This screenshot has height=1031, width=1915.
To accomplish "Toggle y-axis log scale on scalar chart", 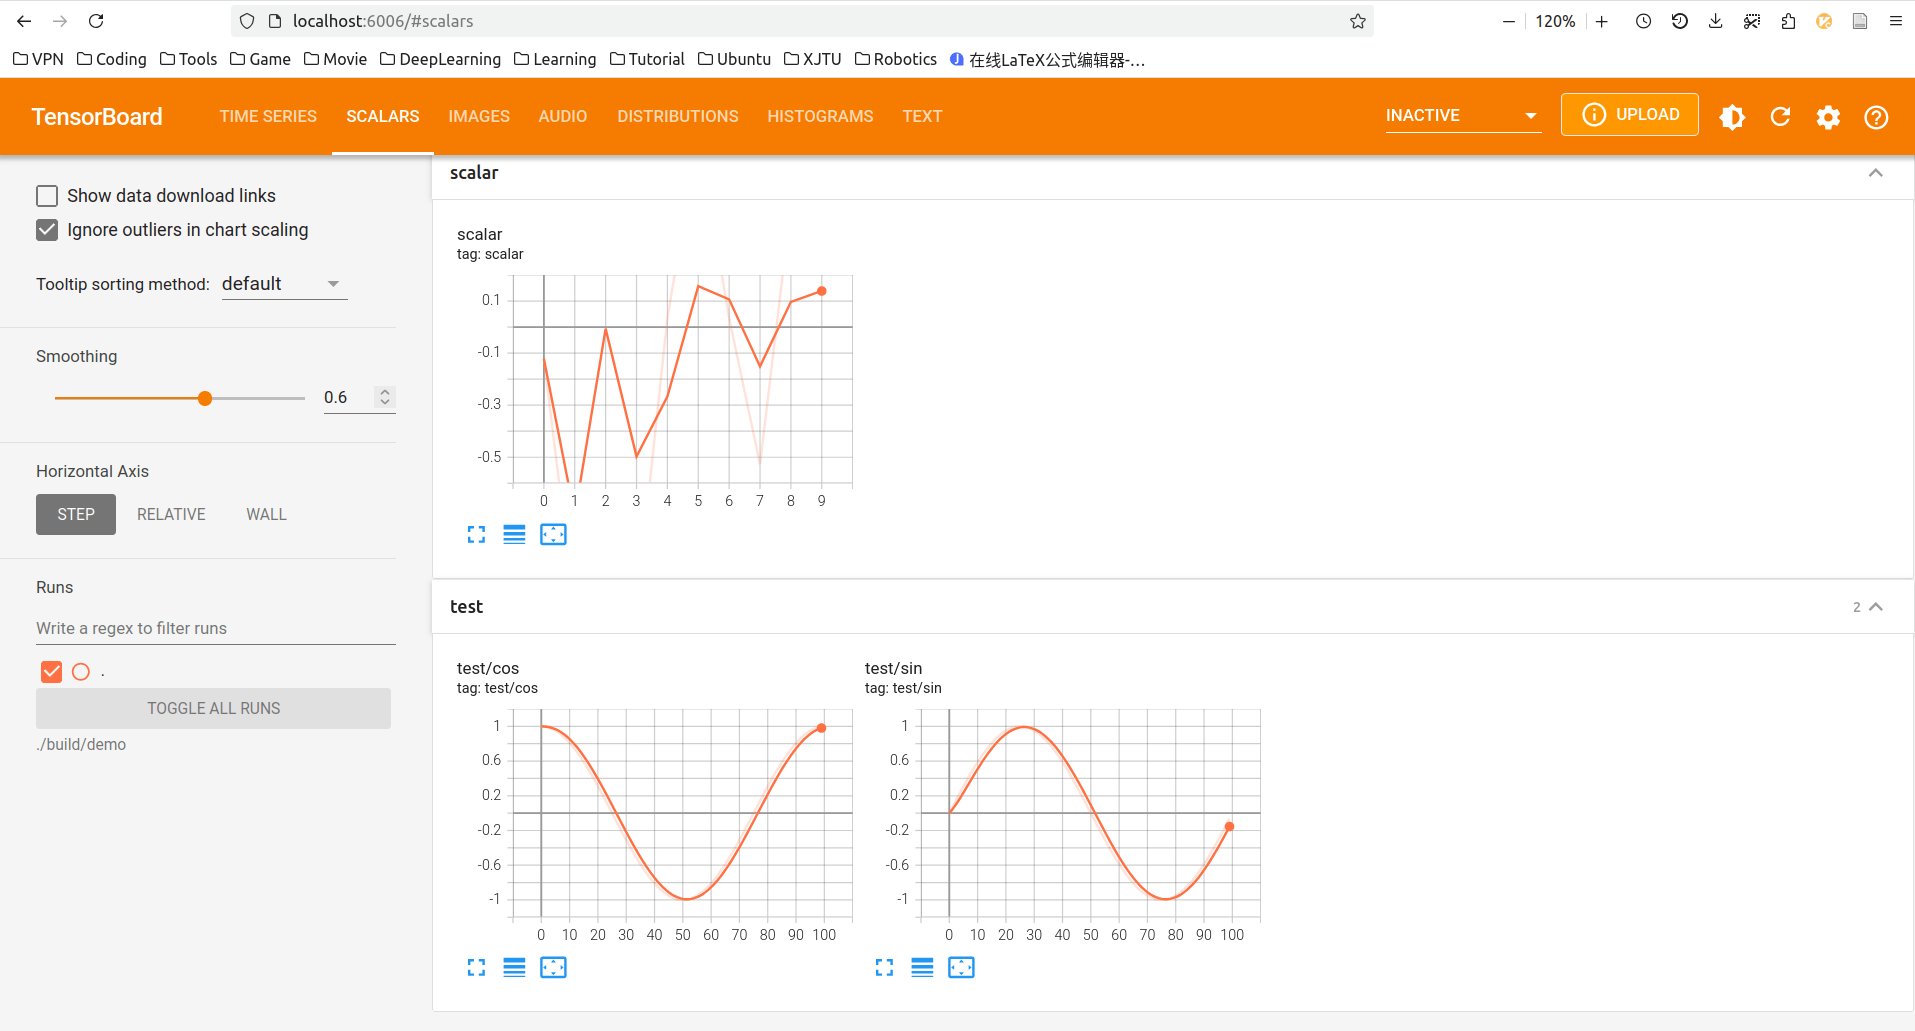I will pos(514,535).
